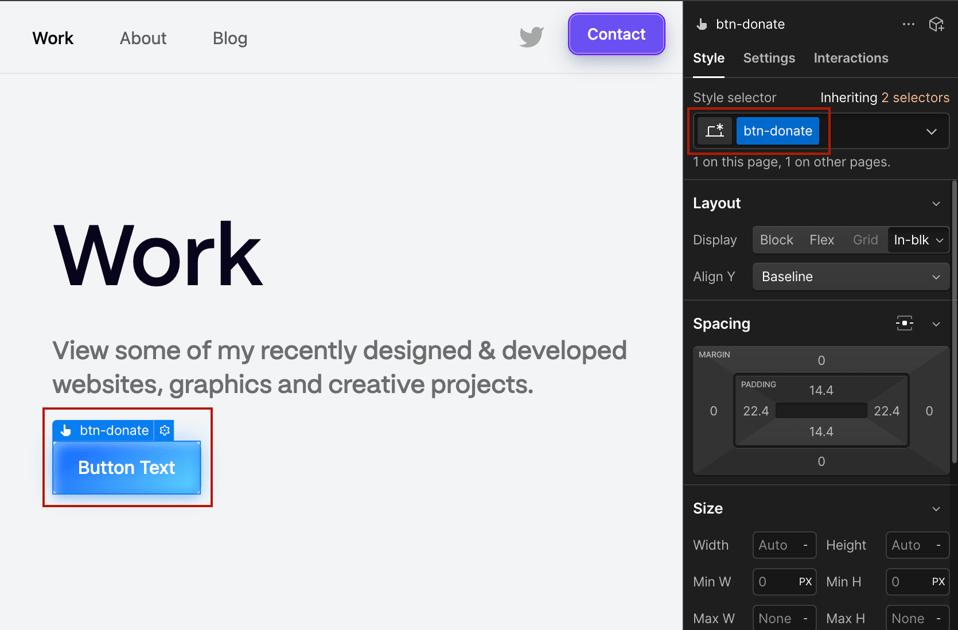Click the spacing edit icon in Spacing header

(x=905, y=323)
